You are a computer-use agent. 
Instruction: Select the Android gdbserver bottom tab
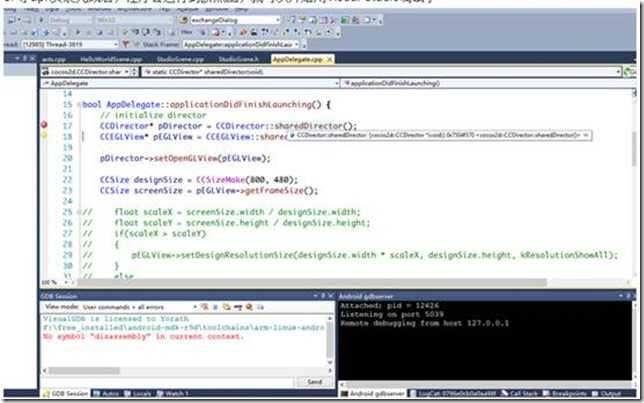pos(373,394)
